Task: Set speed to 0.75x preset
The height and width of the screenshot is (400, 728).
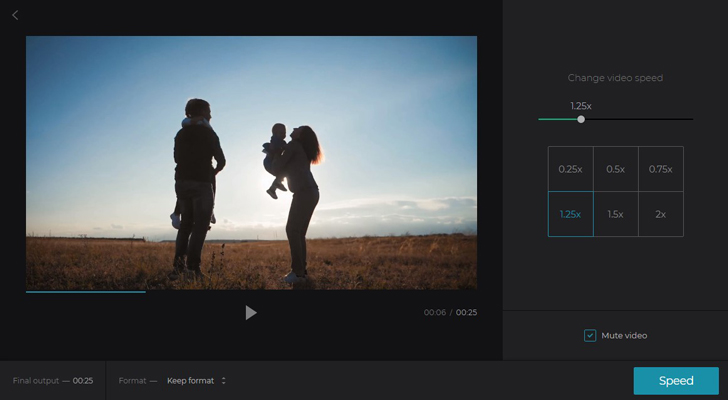Action: point(660,169)
